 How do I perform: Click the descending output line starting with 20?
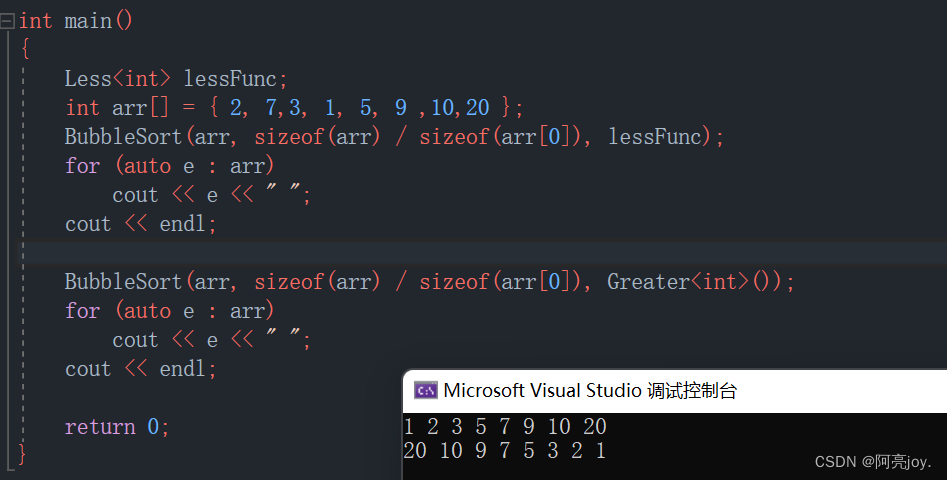tap(504, 451)
